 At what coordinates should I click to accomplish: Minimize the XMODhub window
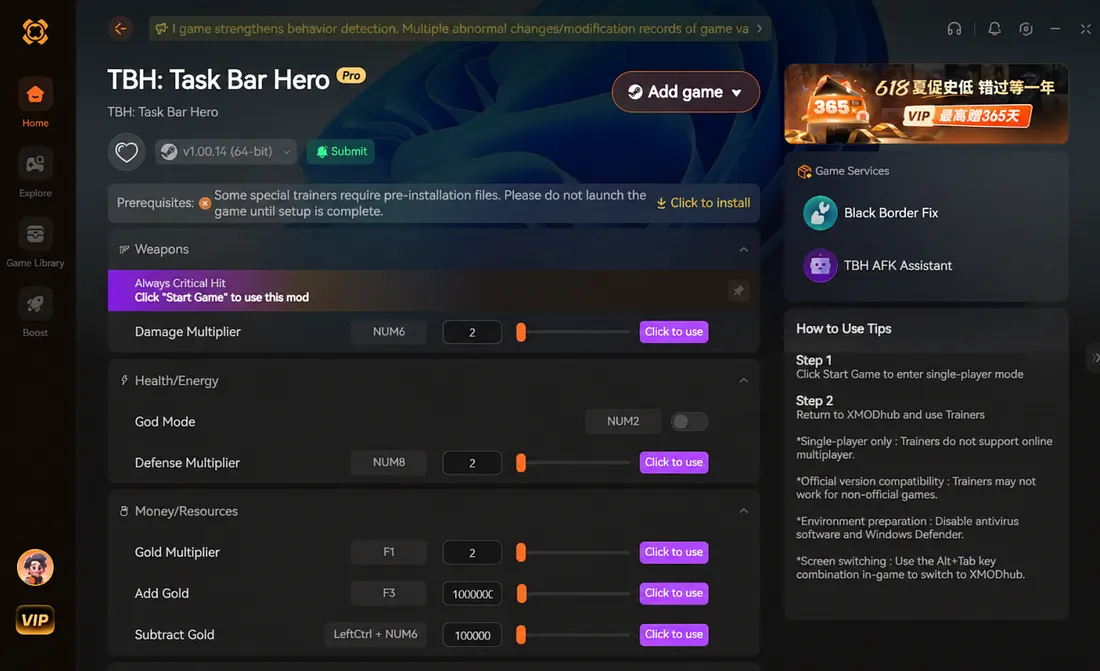click(x=1055, y=29)
